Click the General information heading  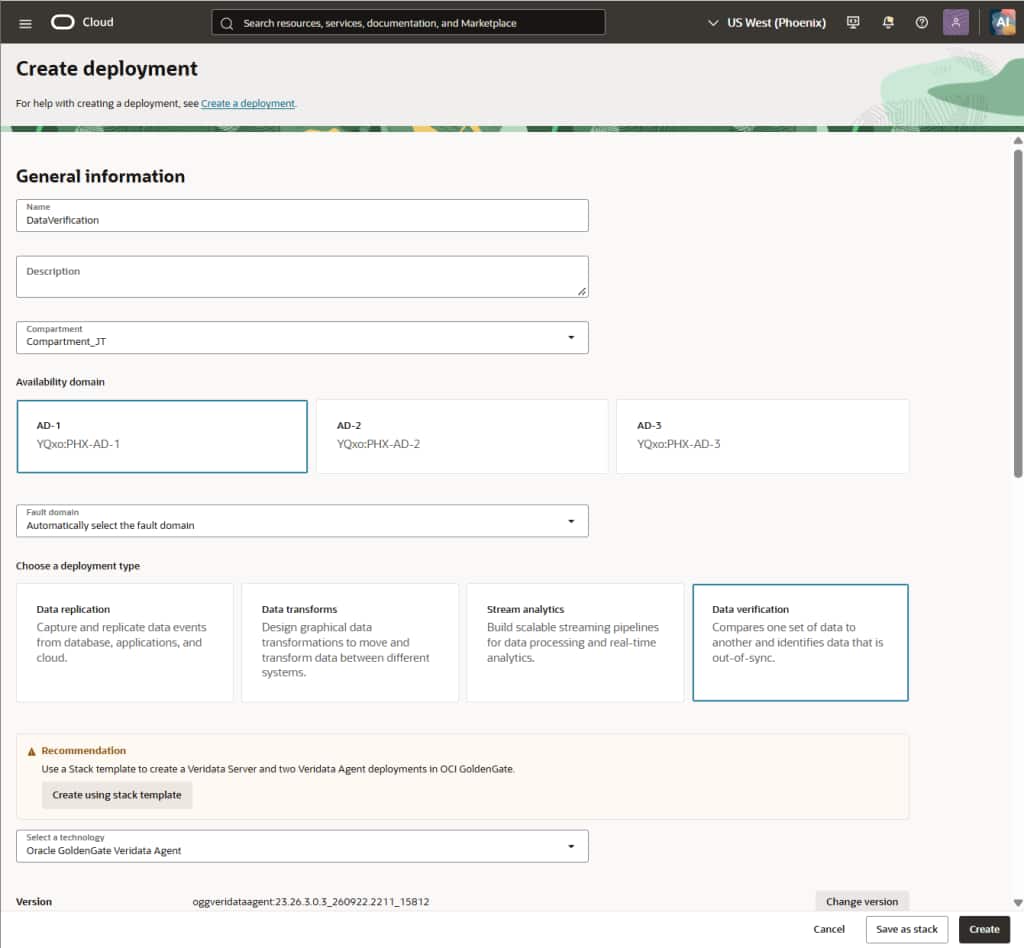click(x=101, y=176)
